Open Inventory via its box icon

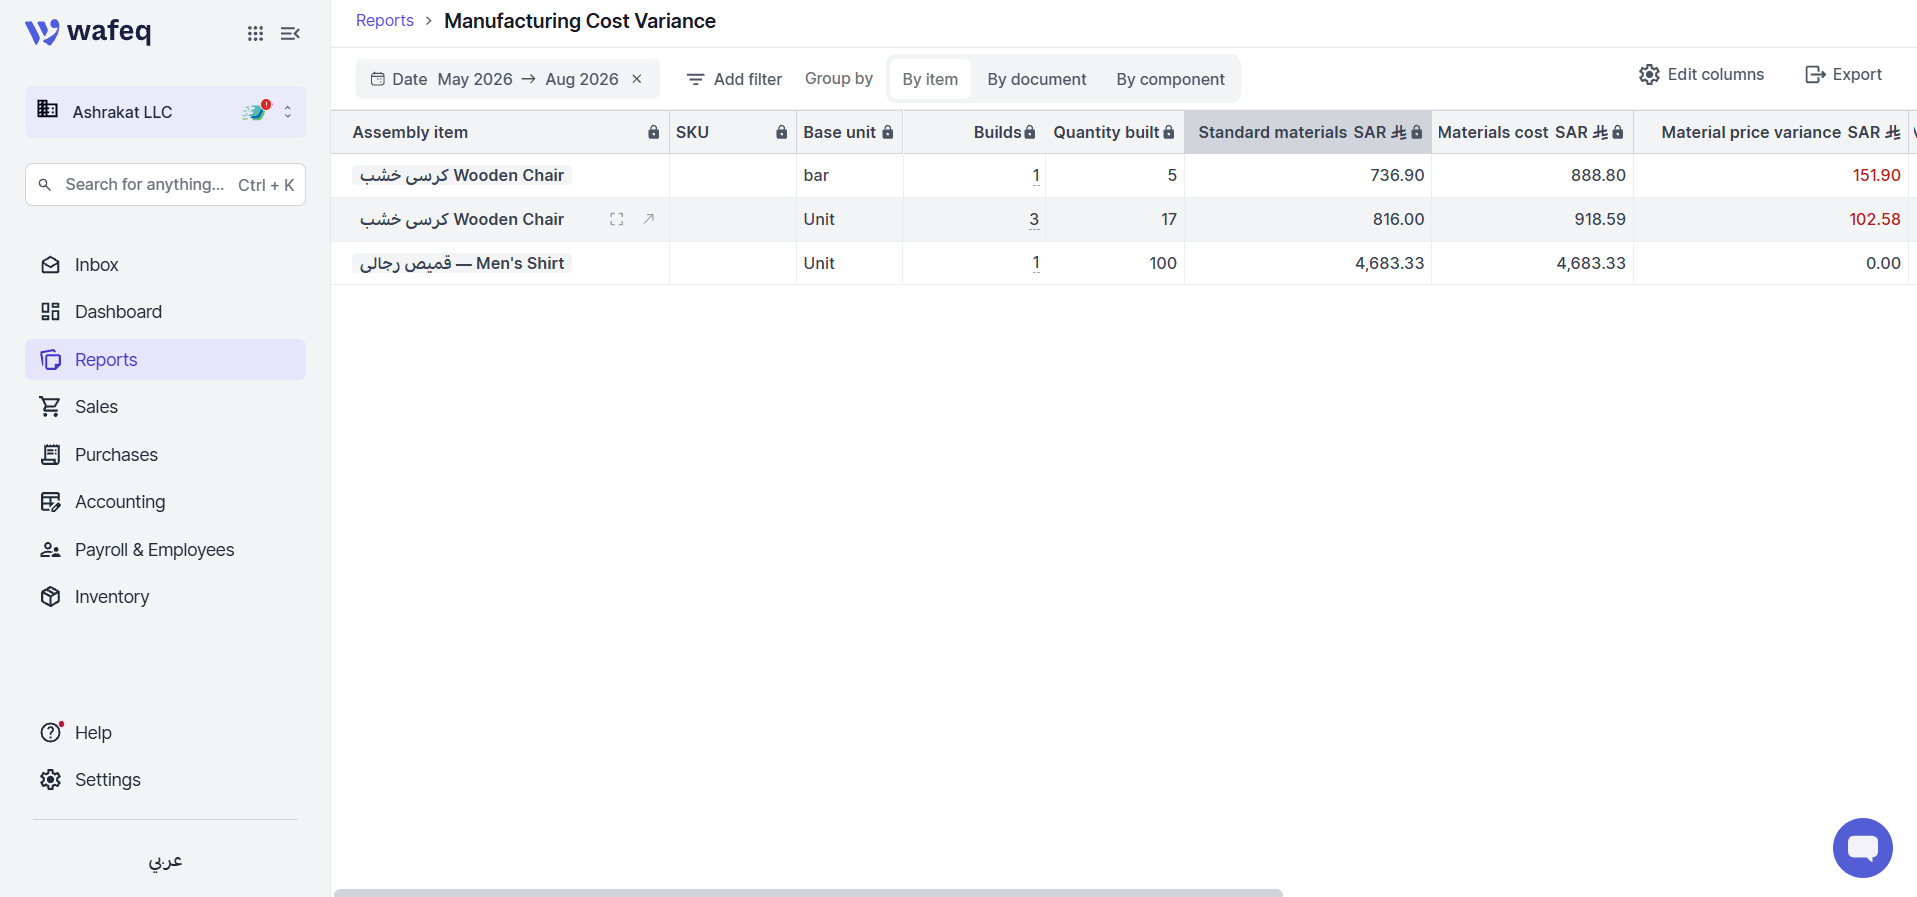tap(51, 597)
